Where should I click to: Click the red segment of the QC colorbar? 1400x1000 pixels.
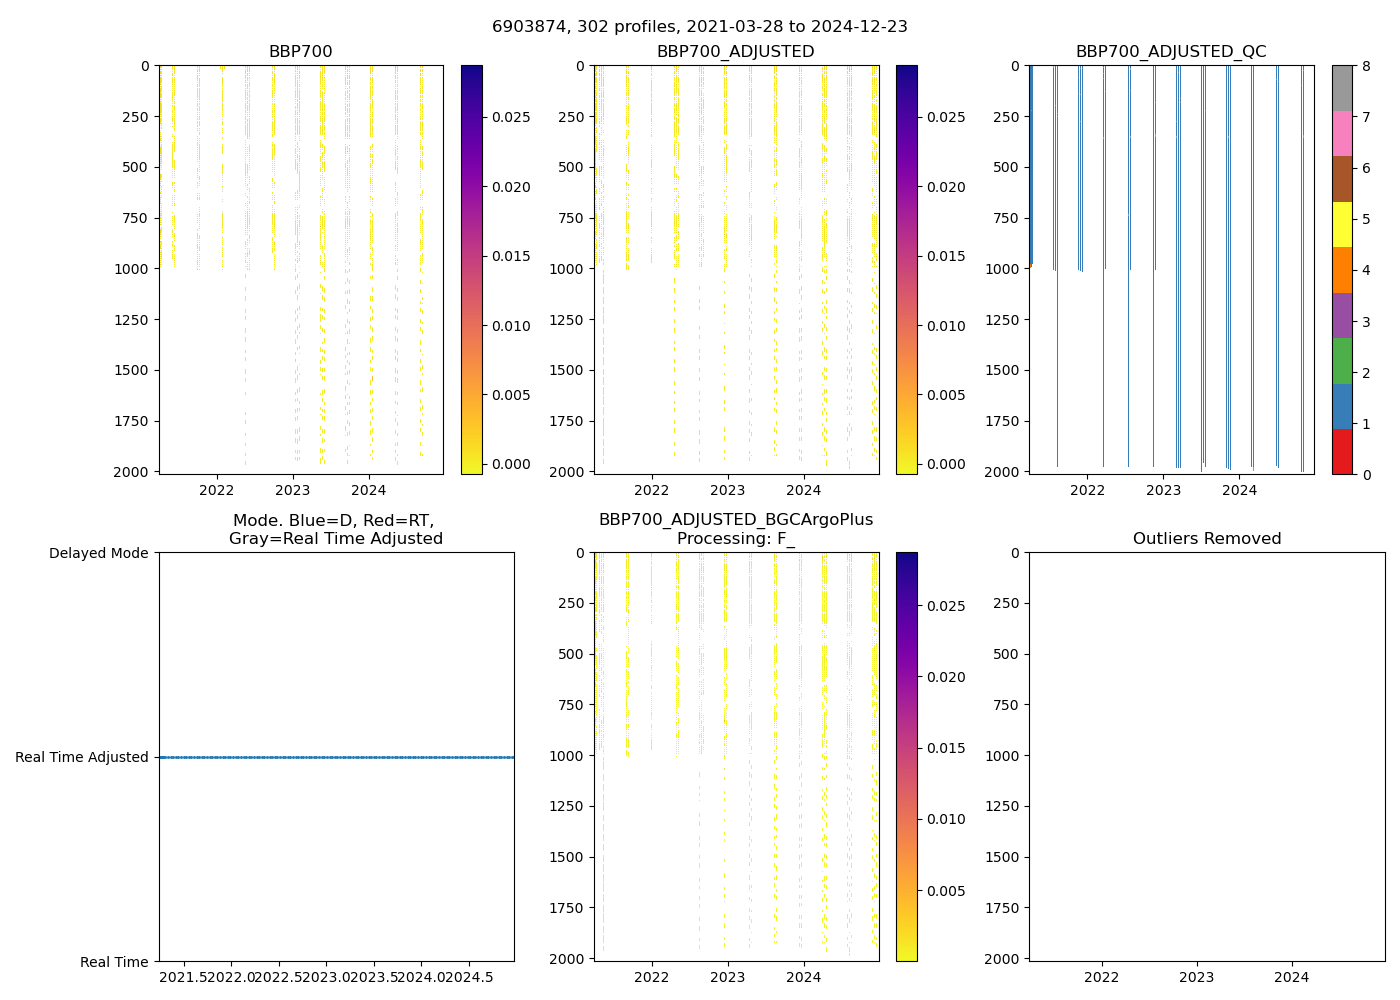[1342, 452]
